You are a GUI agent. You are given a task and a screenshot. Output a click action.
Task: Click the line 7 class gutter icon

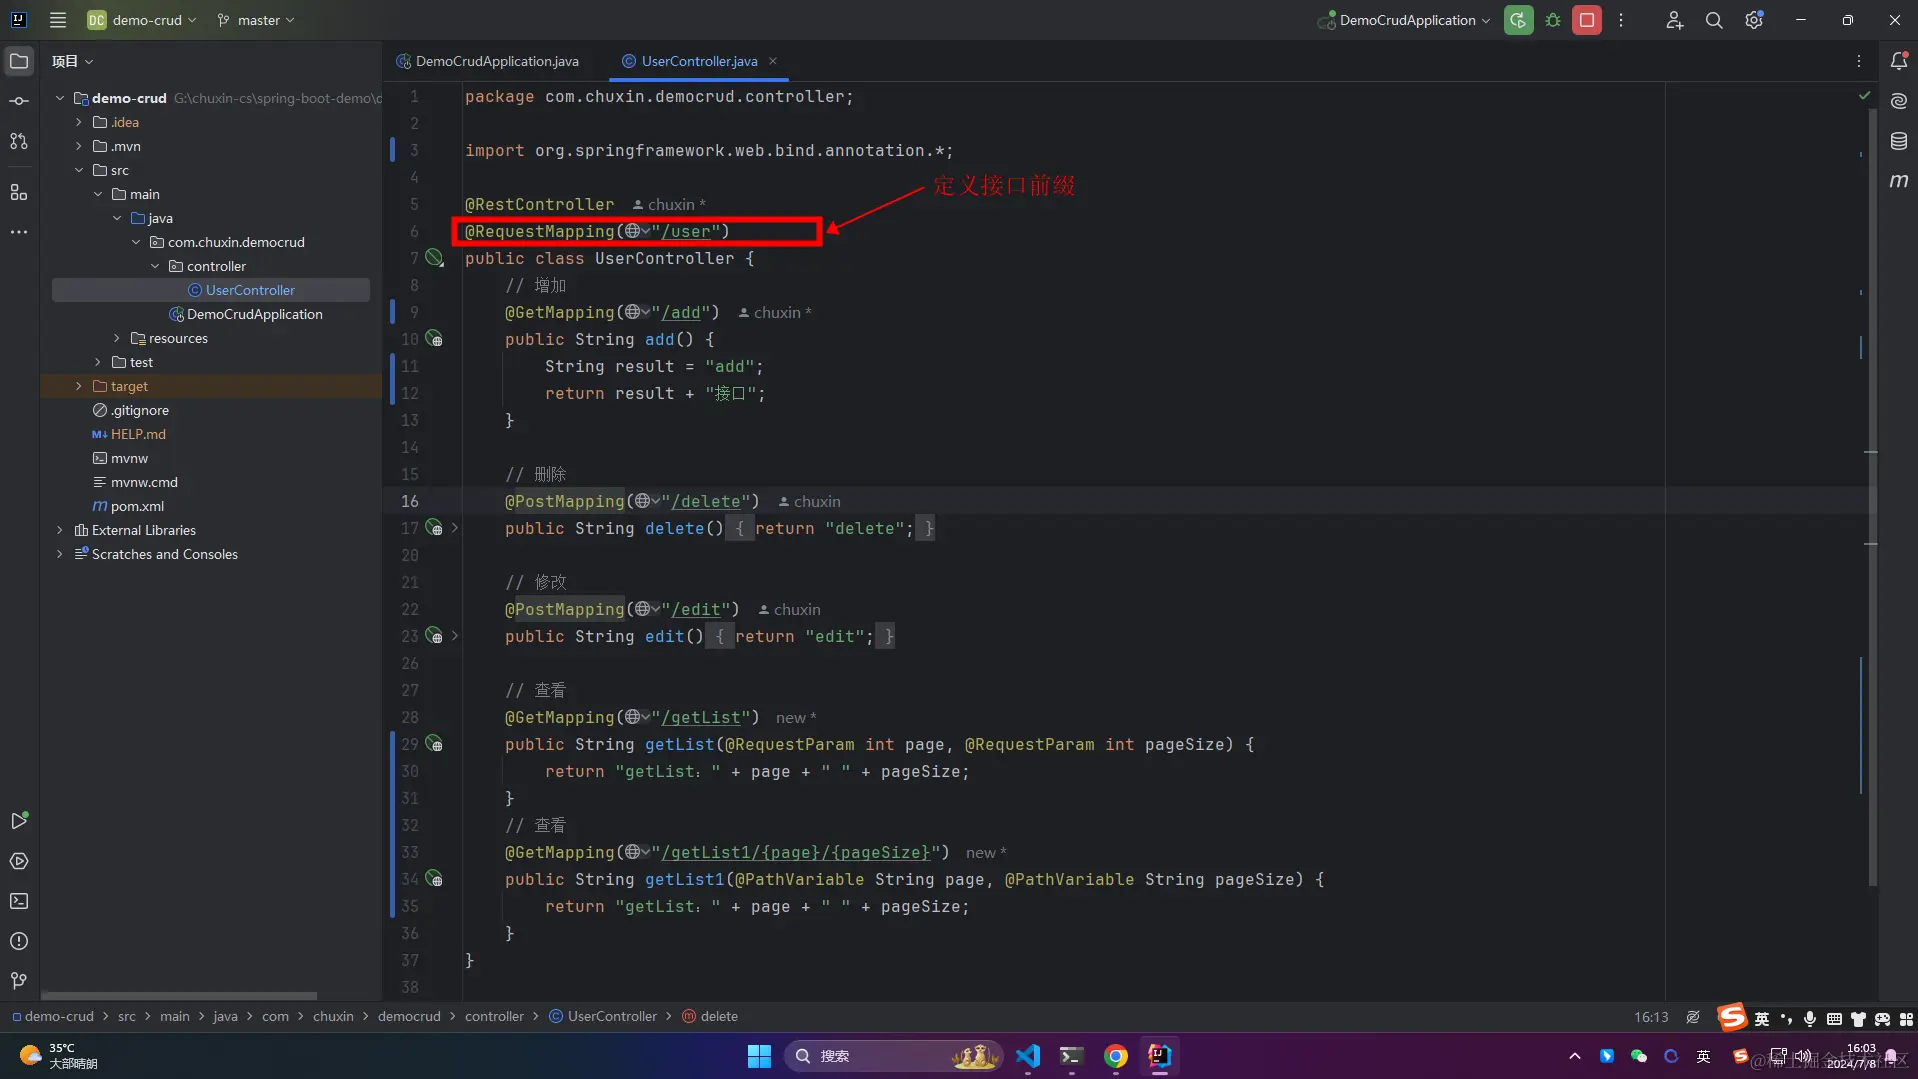coord(434,258)
